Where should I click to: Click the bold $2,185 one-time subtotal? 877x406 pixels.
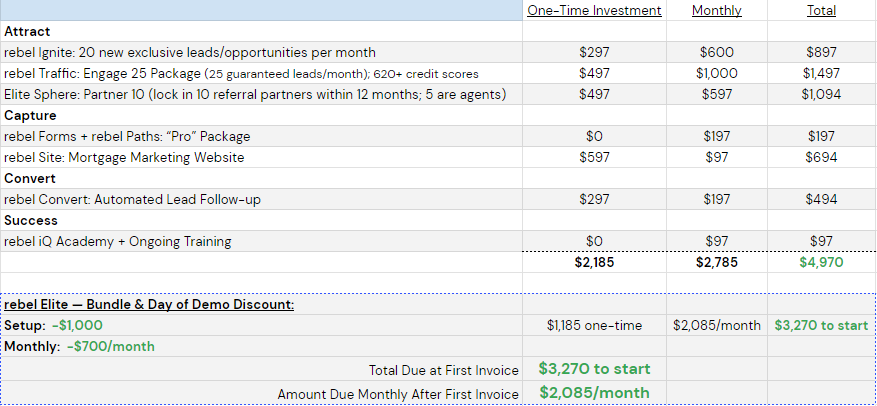pos(594,262)
